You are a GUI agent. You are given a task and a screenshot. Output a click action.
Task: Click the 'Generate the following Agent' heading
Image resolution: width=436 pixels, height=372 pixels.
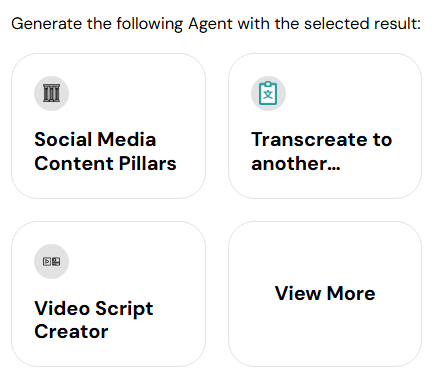point(216,24)
